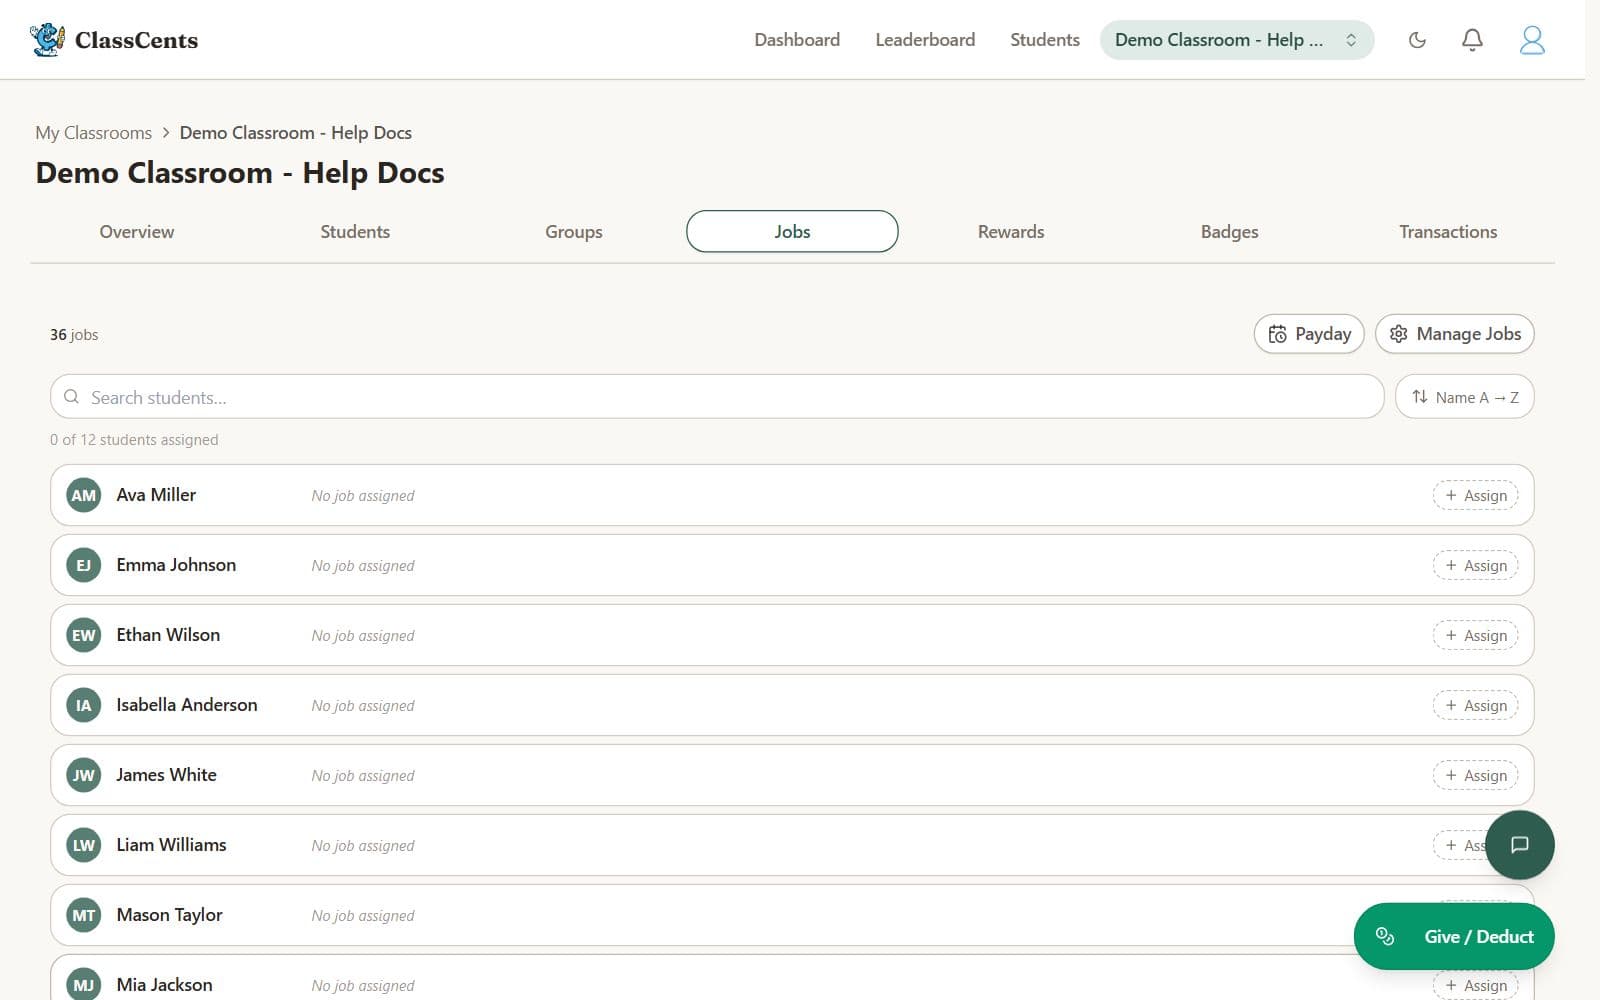Open the Badges tab

click(x=1229, y=232)
